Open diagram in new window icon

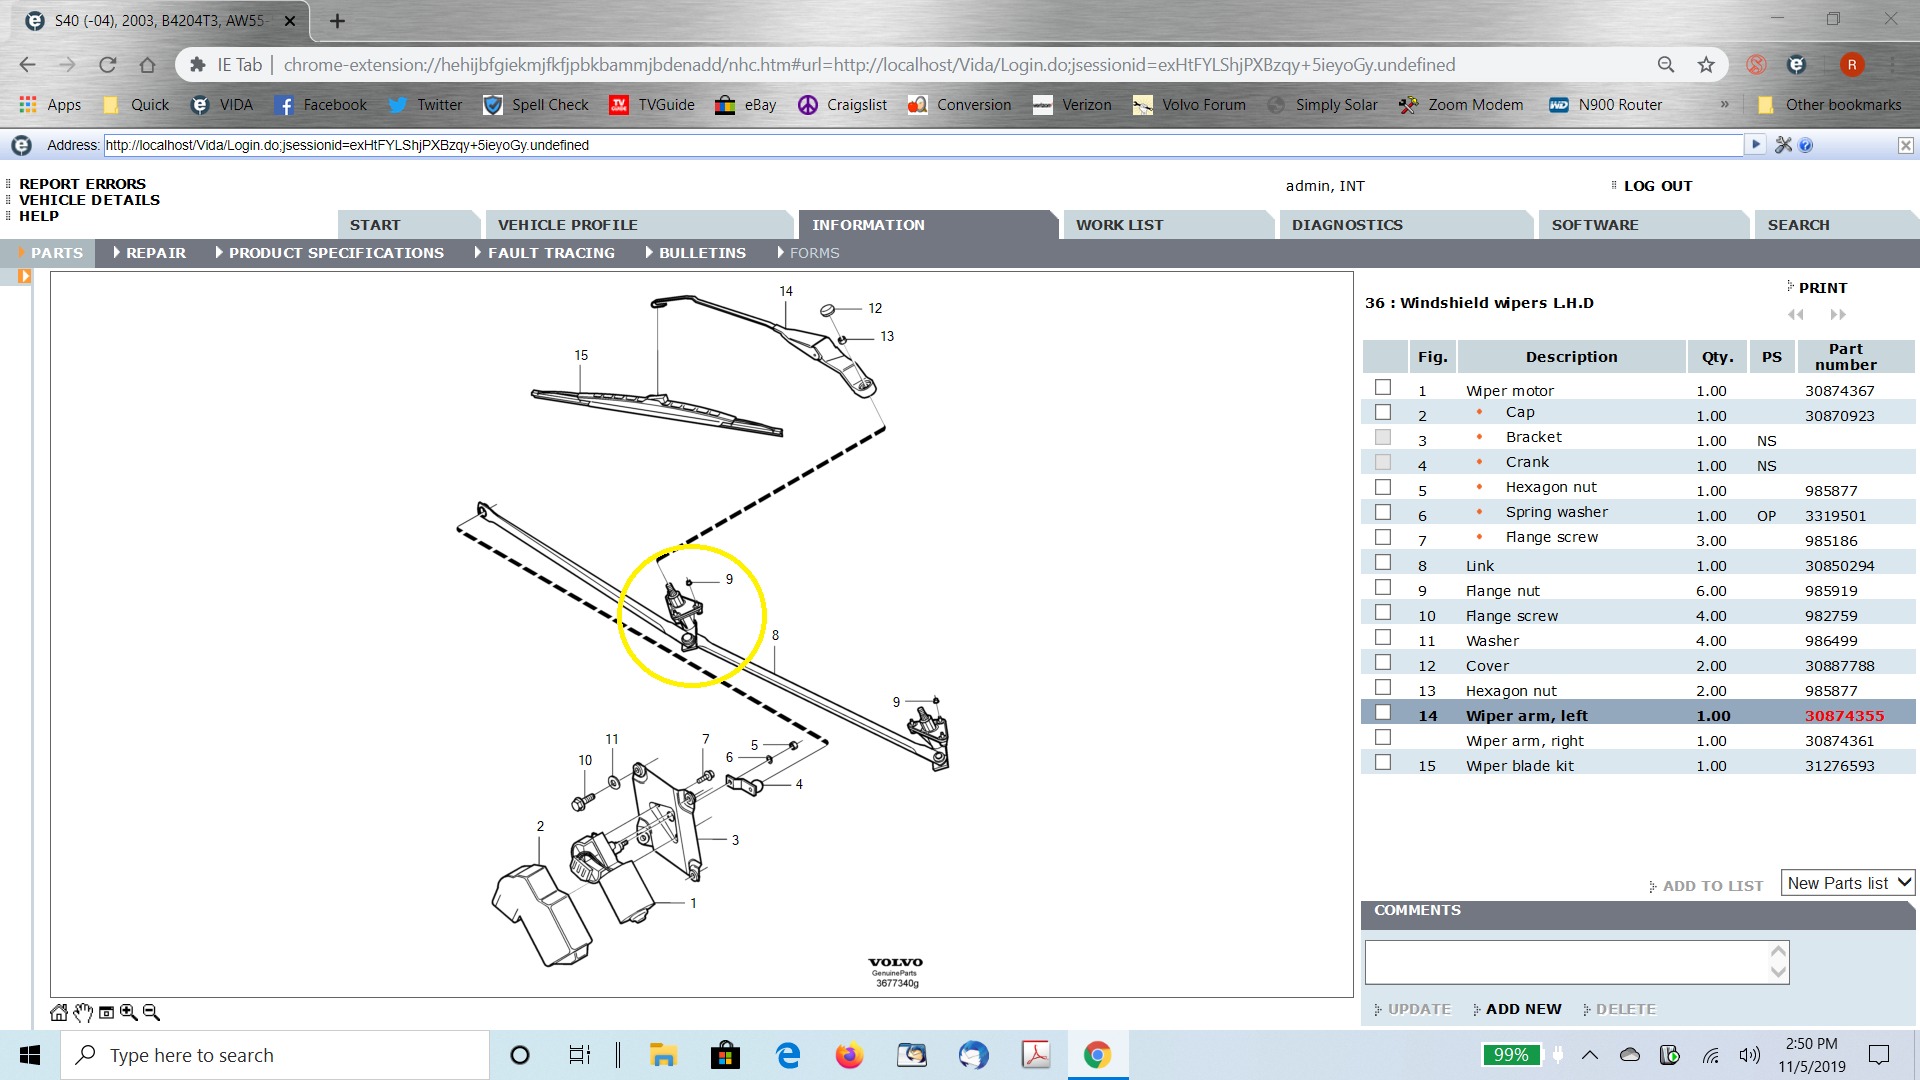point(106,1012)
